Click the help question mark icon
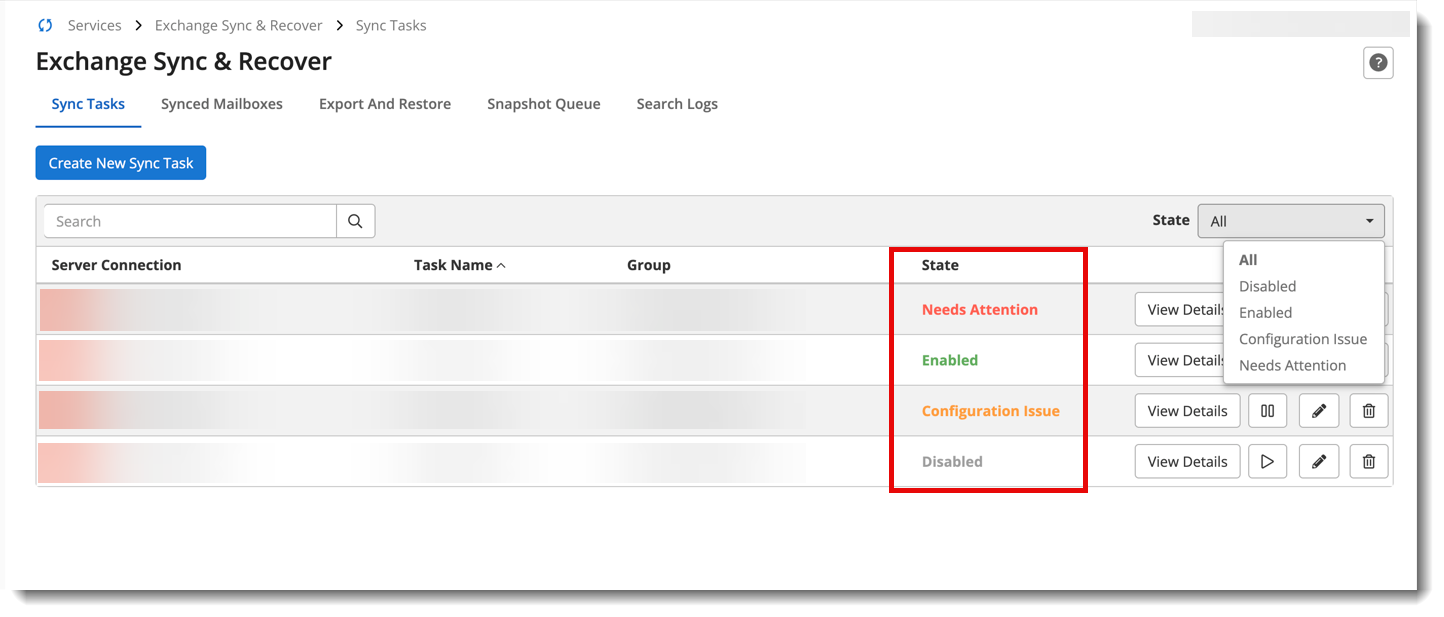The width and height of the screenshot is (1444, 617). (x=1378, y=63)
